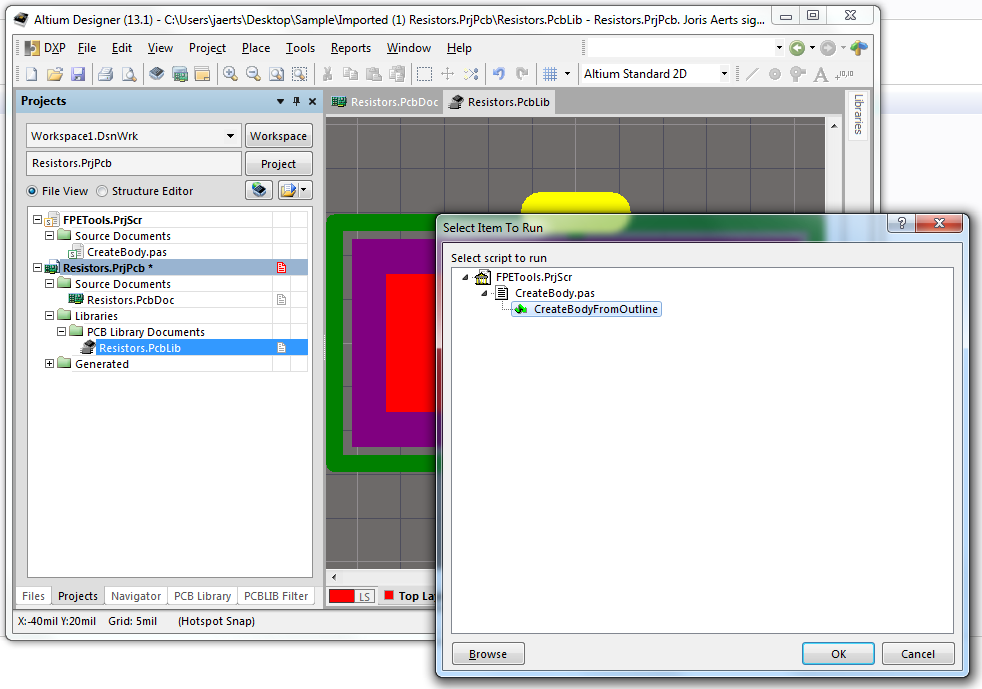Click the Place Coordinate icon
982x689 pixels.
point(844,74)
